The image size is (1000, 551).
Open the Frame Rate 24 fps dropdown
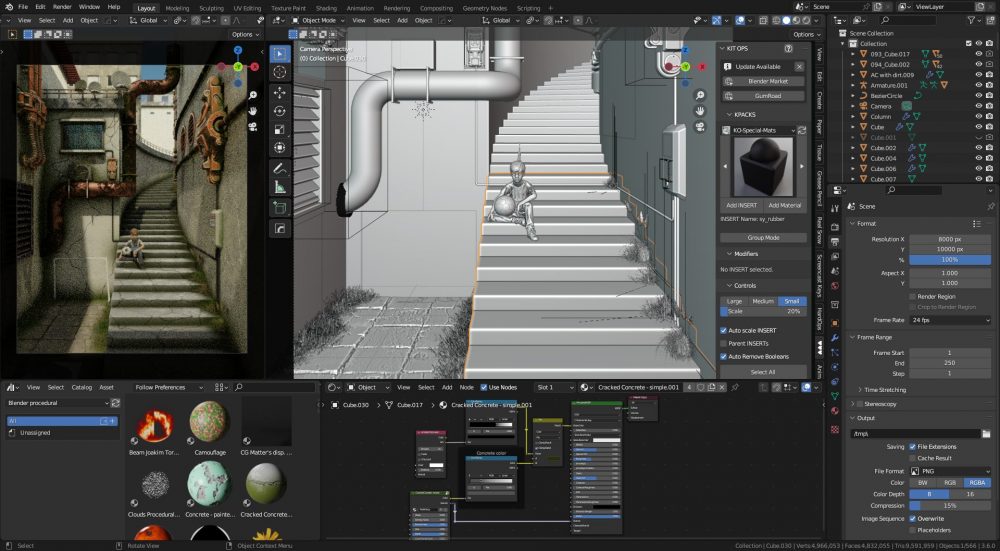[949, 320]
